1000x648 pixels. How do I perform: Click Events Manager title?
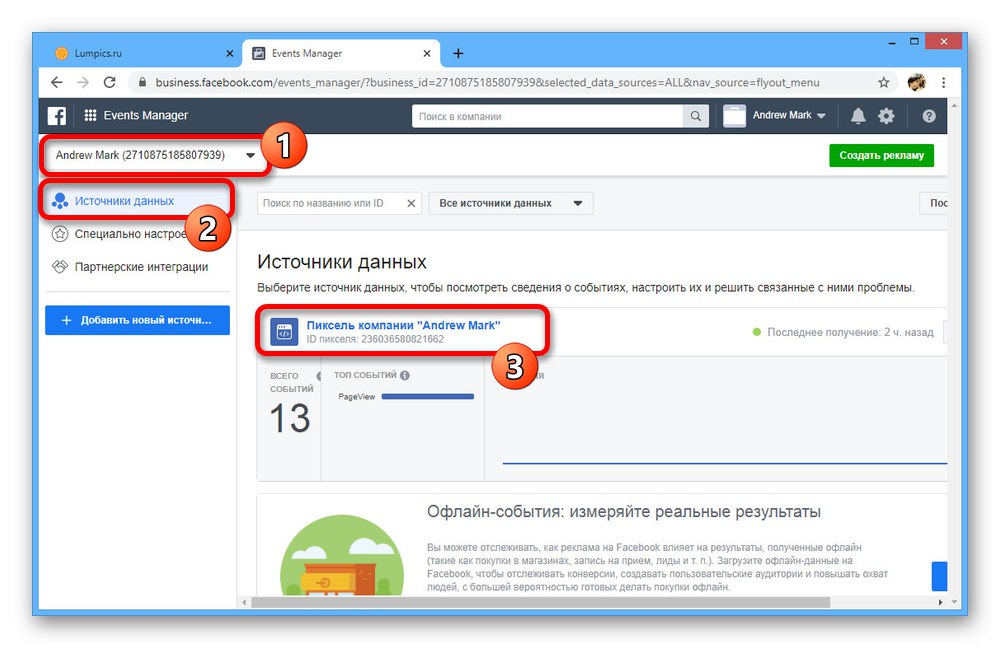tap(145, 115)
